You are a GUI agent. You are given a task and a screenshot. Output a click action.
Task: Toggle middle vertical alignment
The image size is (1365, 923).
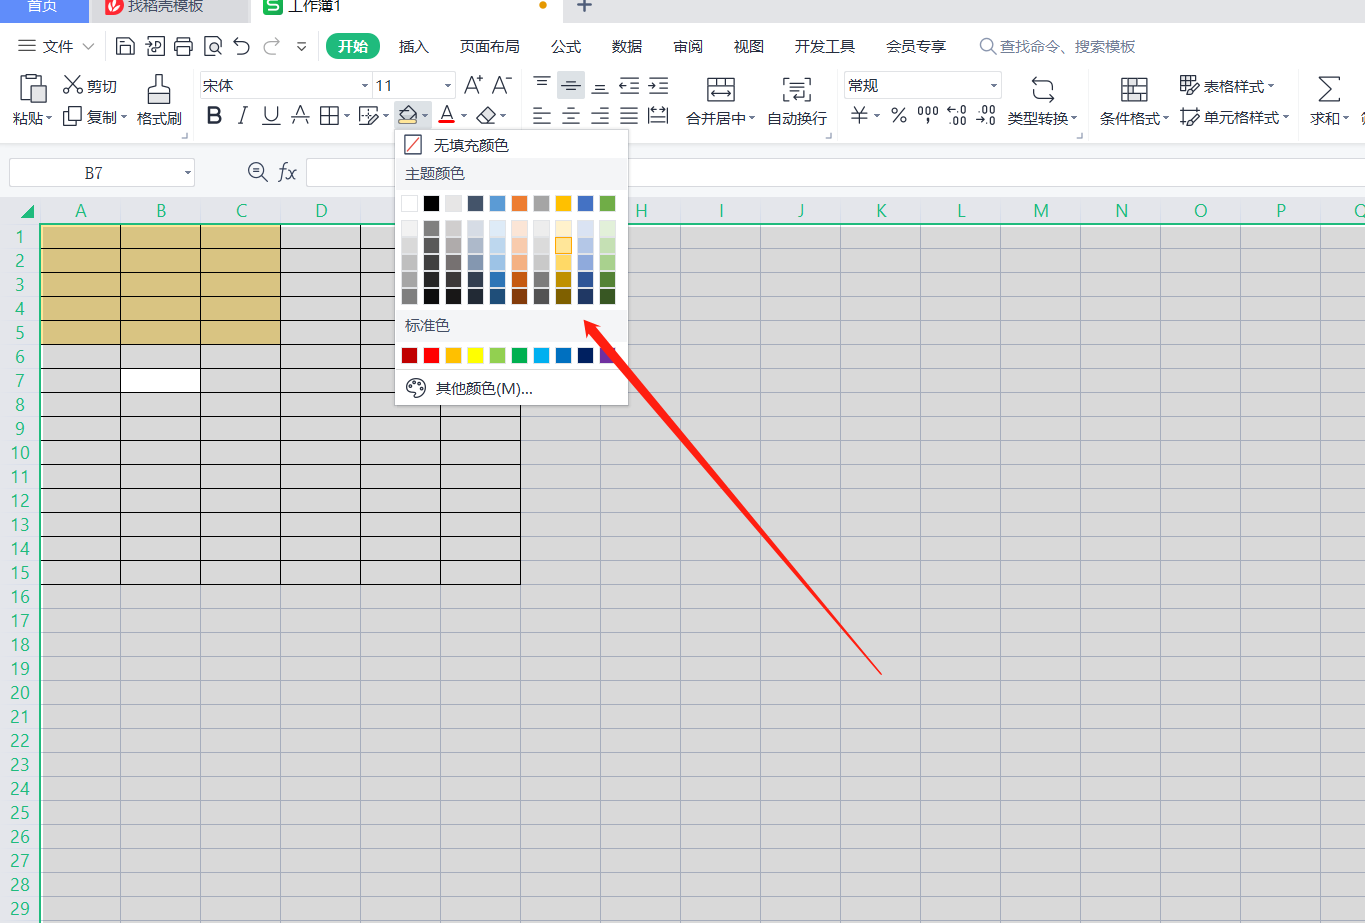click(571, 85)
